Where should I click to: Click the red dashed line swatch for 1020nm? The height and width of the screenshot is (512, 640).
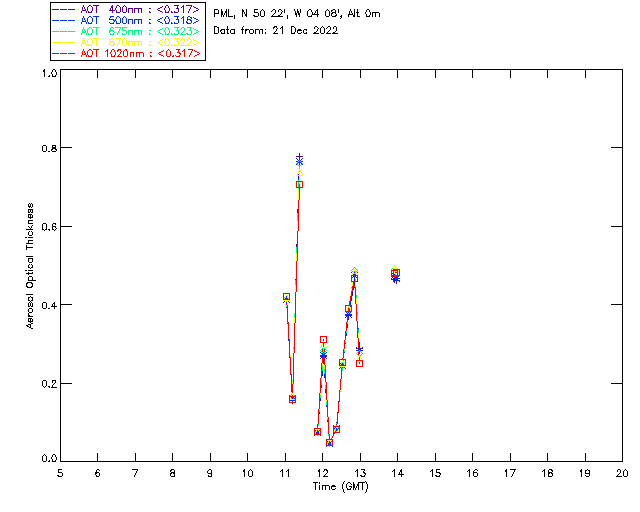[64, 53]
